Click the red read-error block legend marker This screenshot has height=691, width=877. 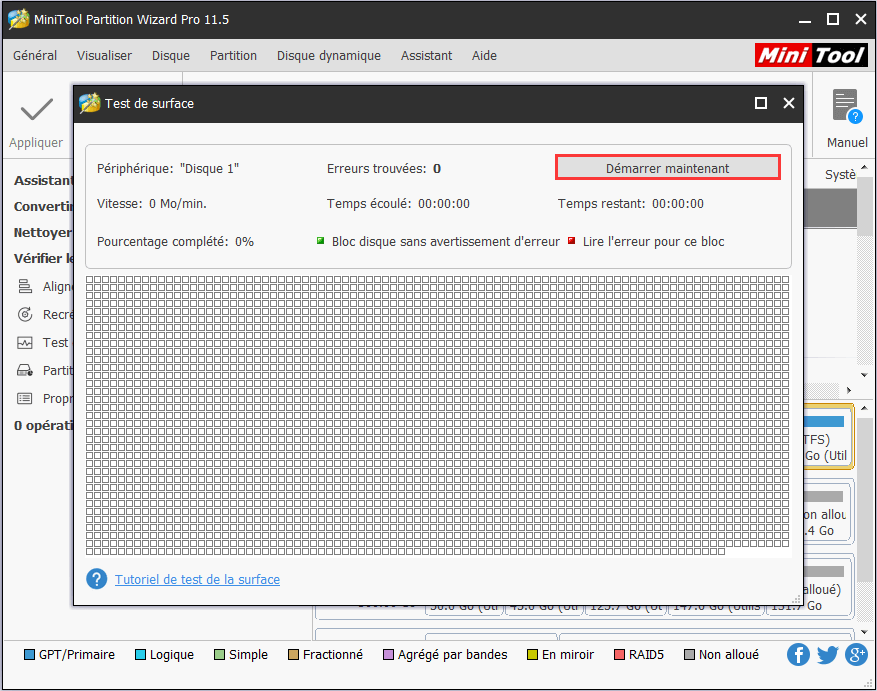click(572, 241)
